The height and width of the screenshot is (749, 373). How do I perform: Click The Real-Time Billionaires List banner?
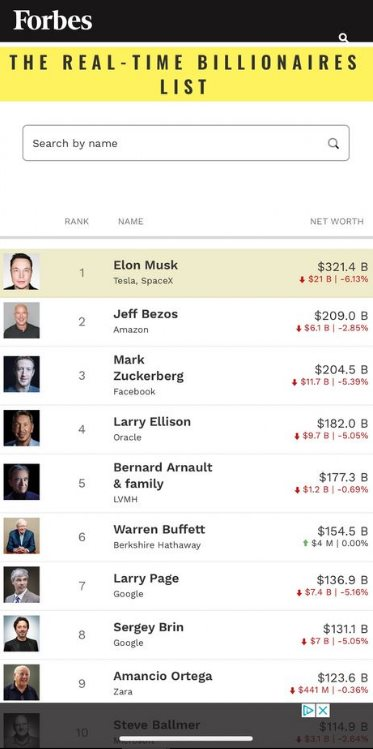pyautogui.click(x=186, y=74)
